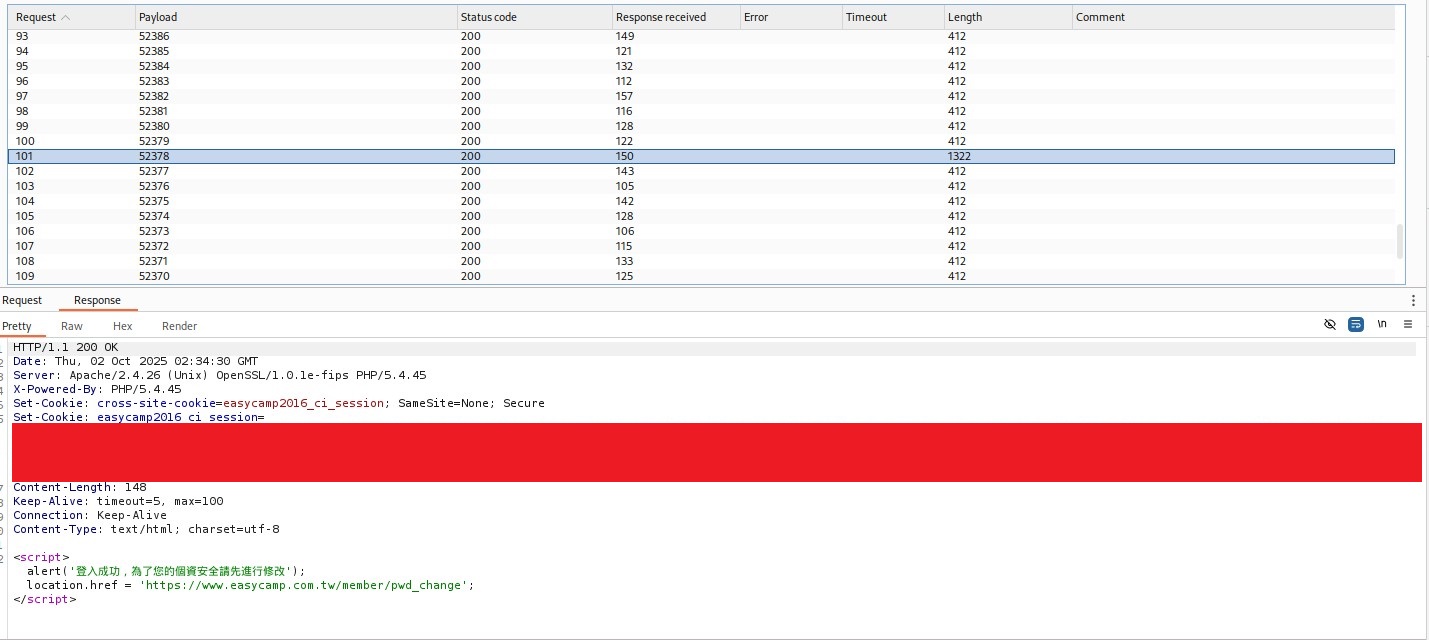Select request row 95 with payload 52384
Screen dimensions: 1429x640
pyautogui.click(x=701, y=66)
